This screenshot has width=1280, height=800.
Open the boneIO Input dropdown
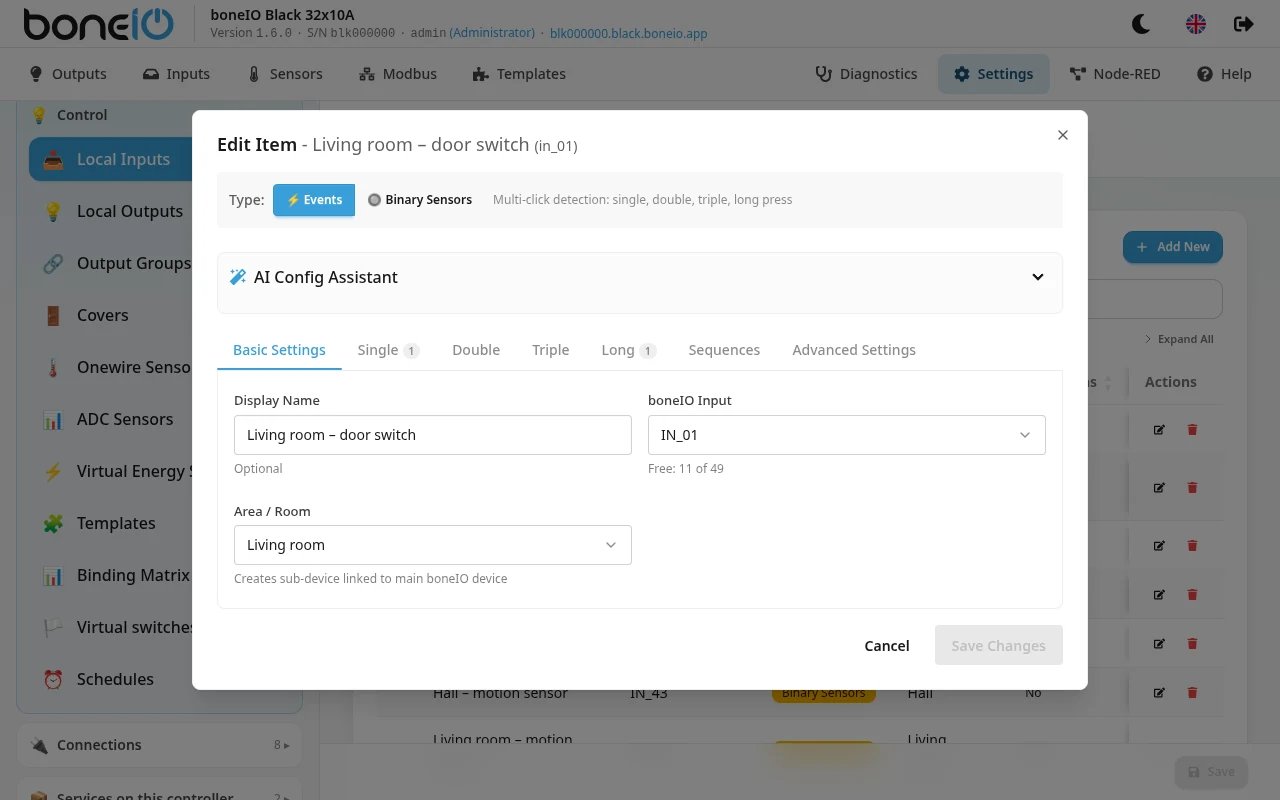click(x=847, y=435)
